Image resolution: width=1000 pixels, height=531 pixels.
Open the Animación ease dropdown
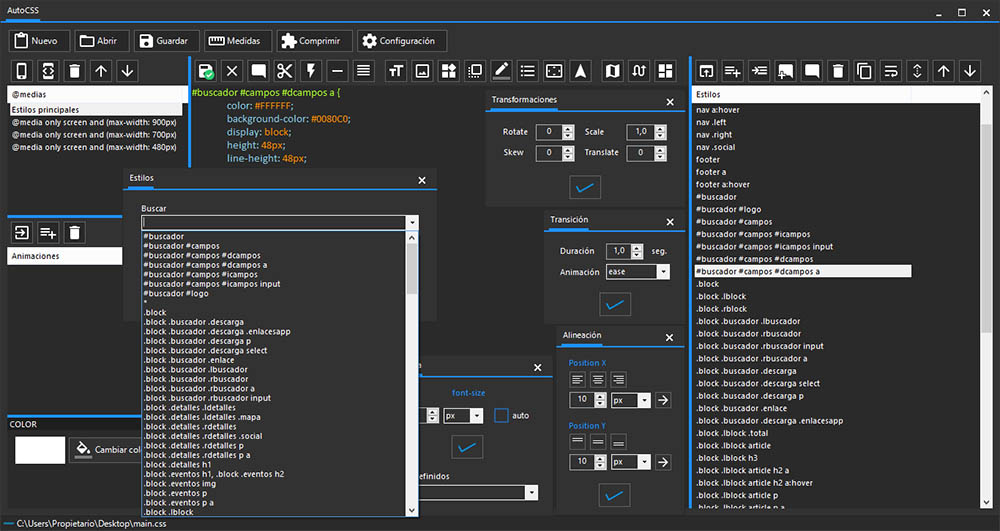click(x=663, y=272)
